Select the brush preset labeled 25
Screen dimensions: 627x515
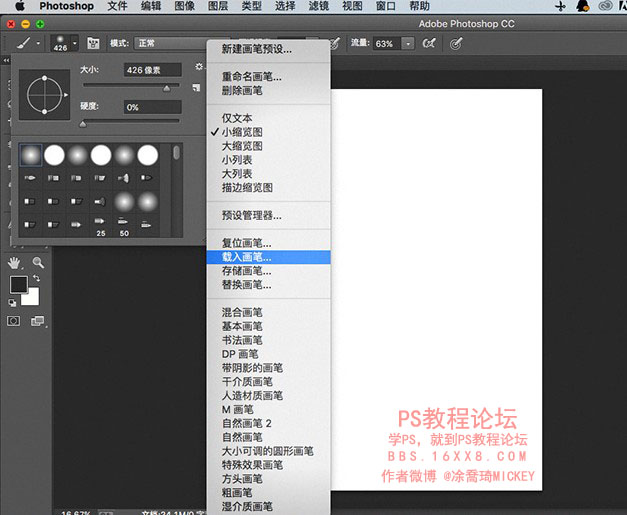coord(100,226)
